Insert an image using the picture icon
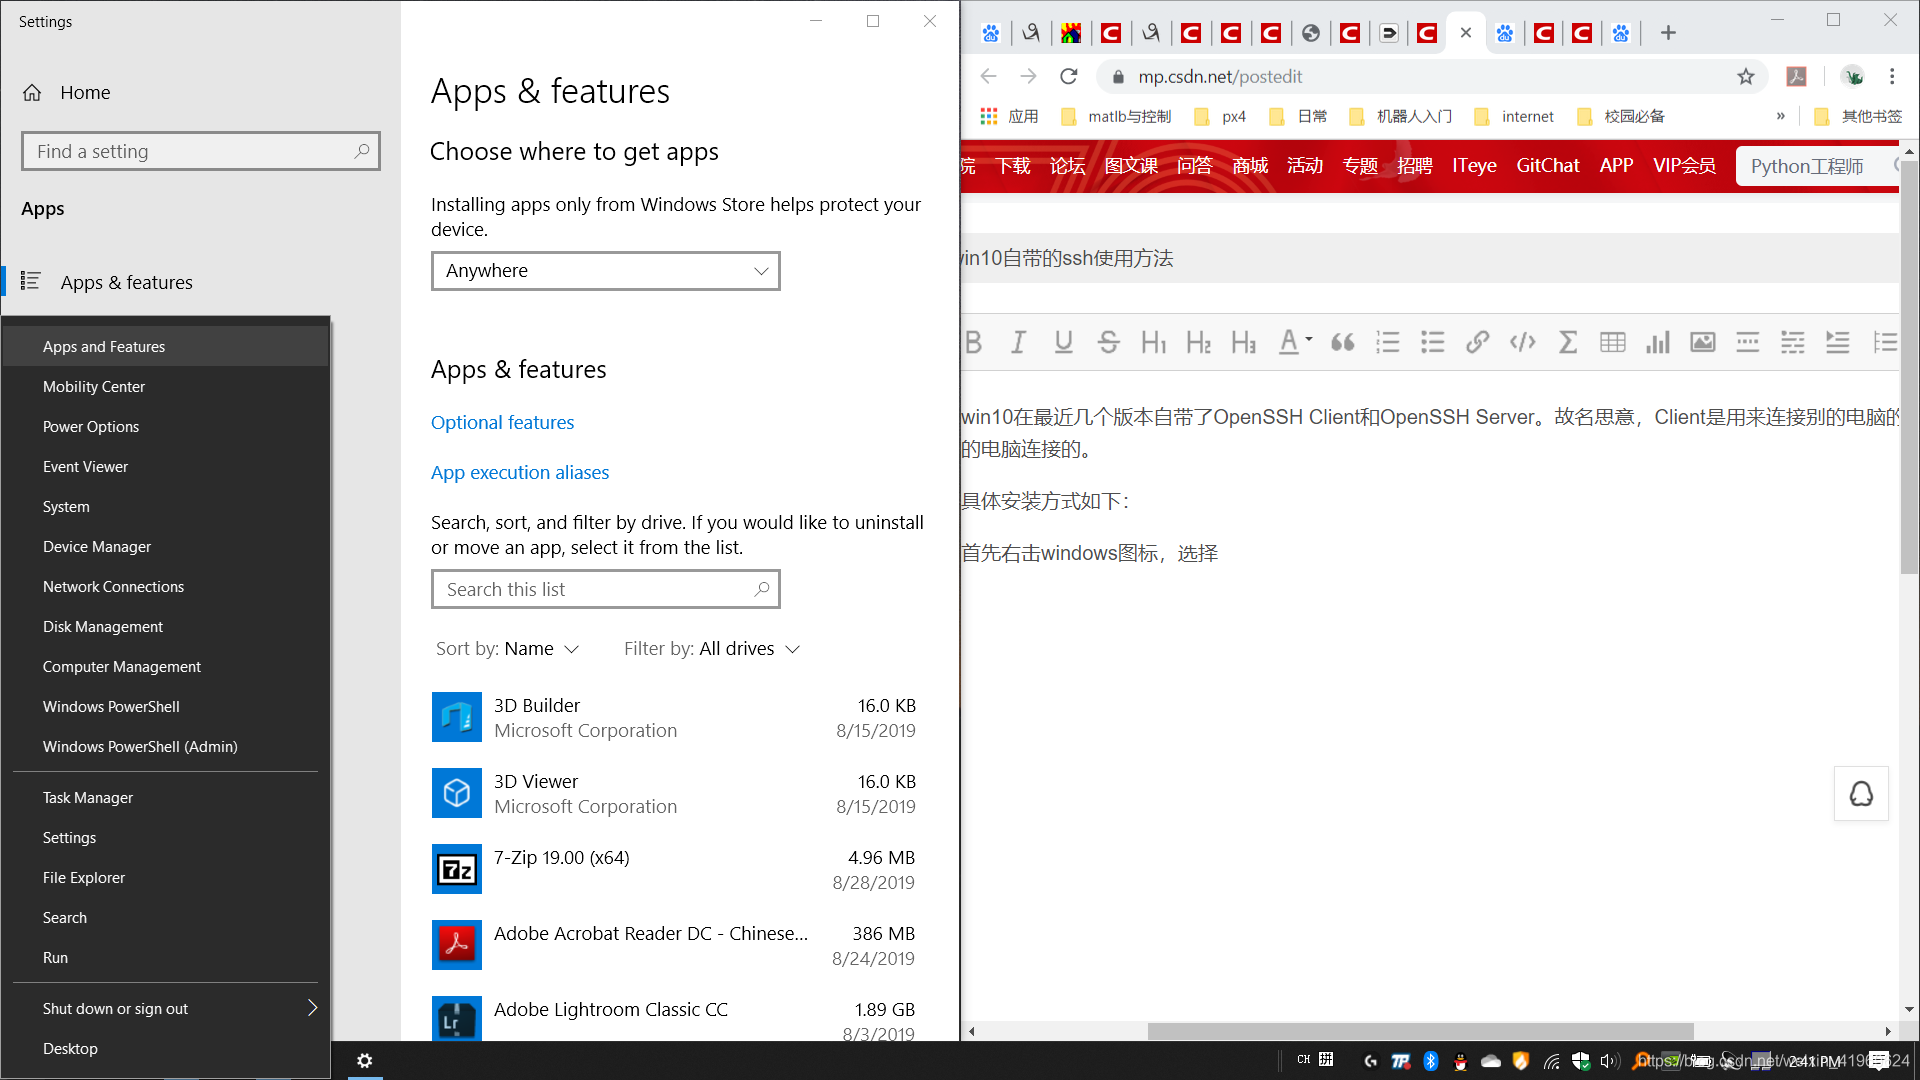1920x1080 pixels. point(1702,342)
